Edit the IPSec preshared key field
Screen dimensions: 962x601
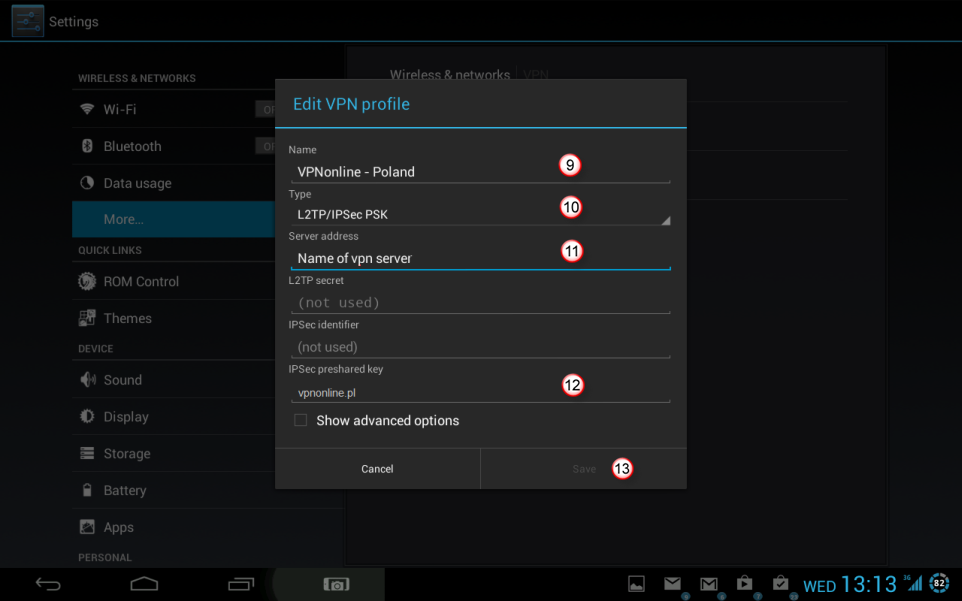pyautogui.click(x=480, y=392)
